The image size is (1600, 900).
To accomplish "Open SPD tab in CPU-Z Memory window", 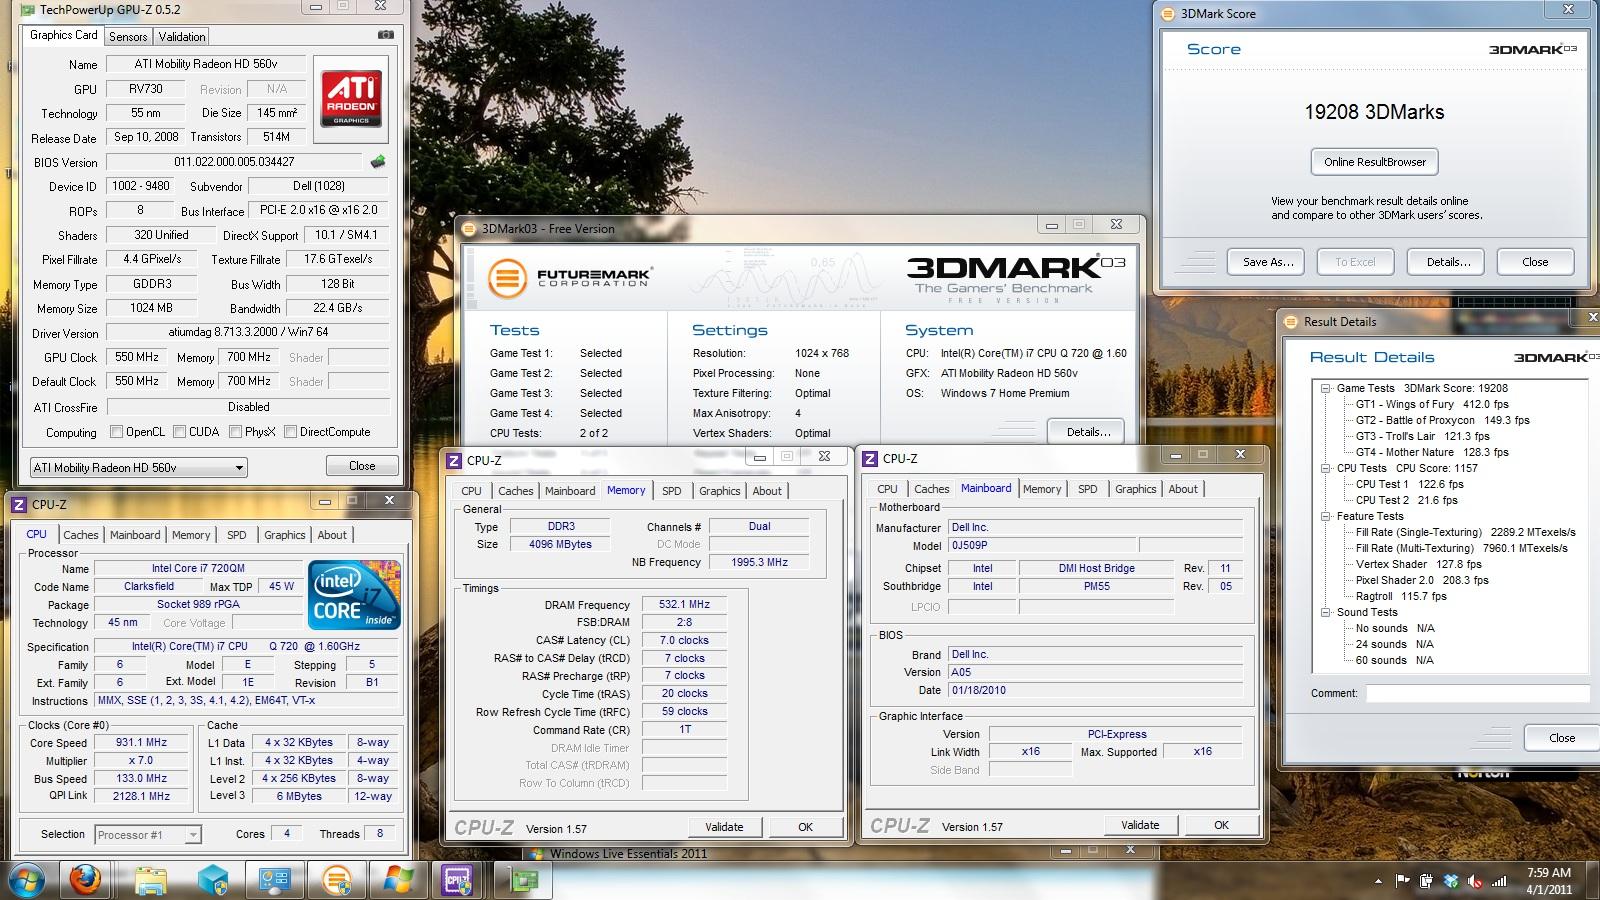I will pos(672,491).
